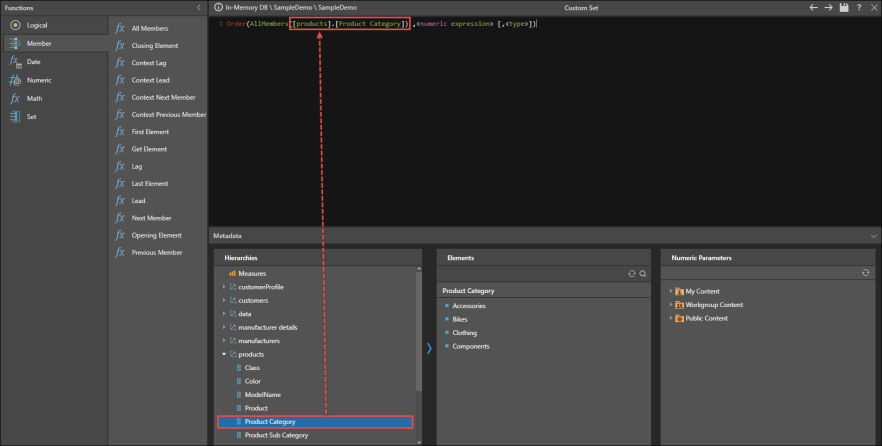This screenshot has width=882, height=446.
Task: Click the undo back arrow
Action: [813, 7]
